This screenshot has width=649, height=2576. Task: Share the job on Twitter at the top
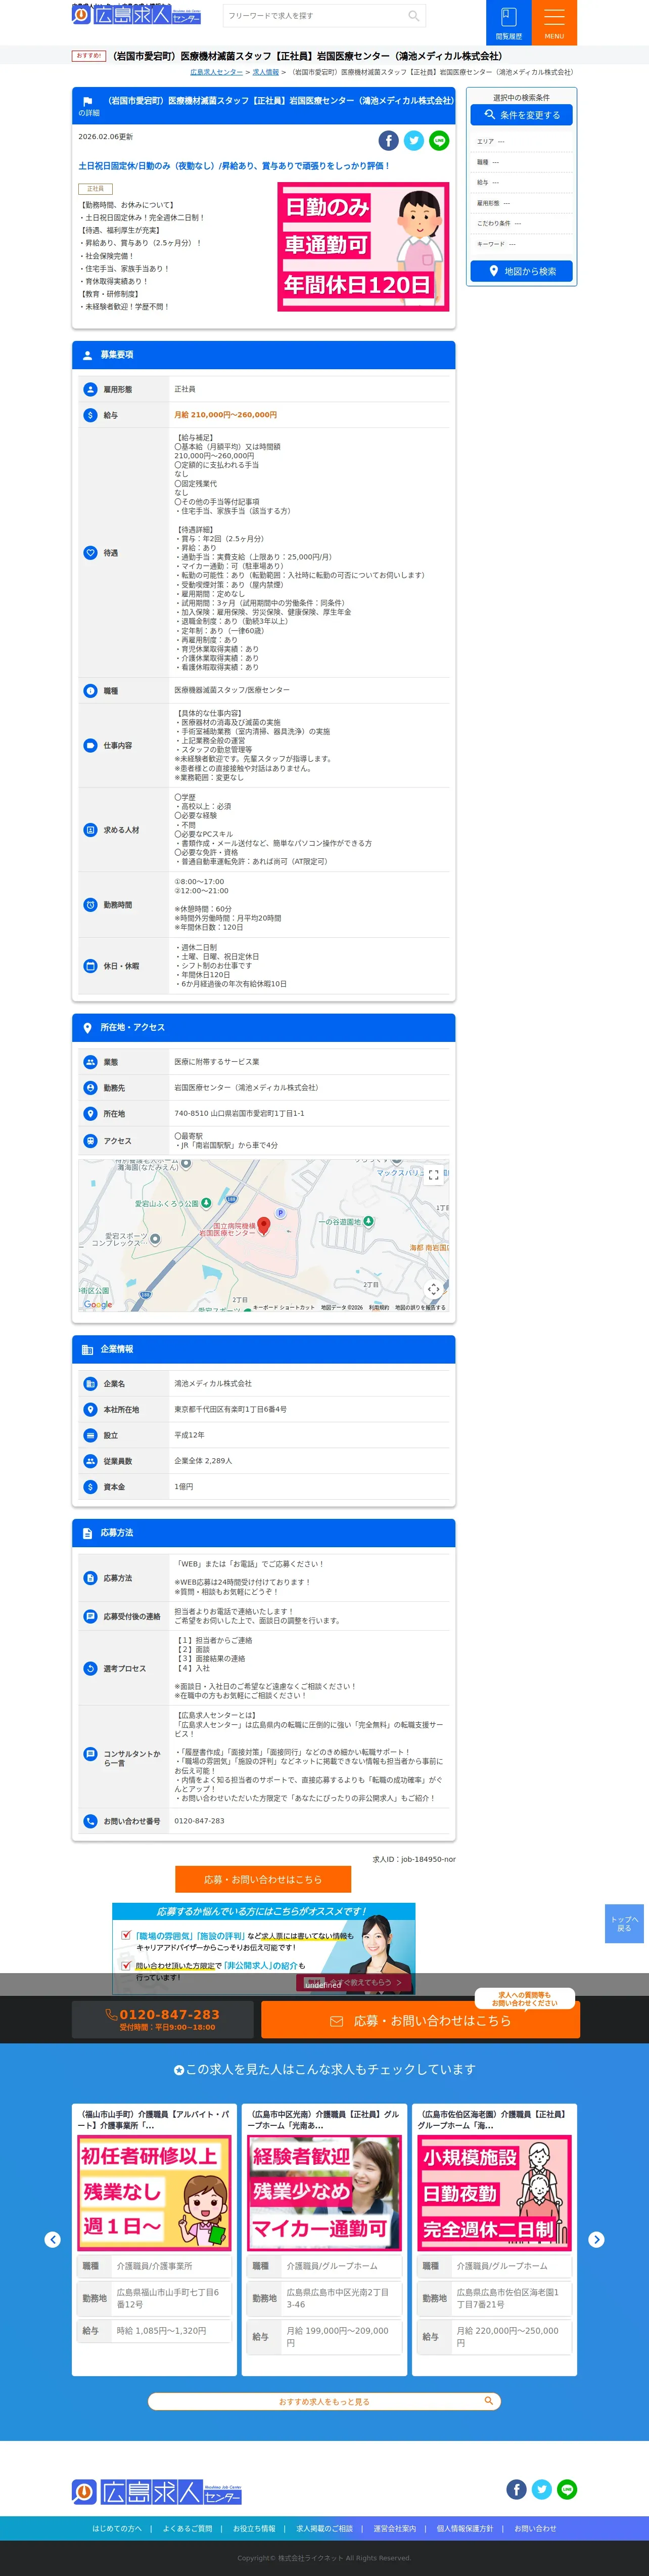point(414,141)
